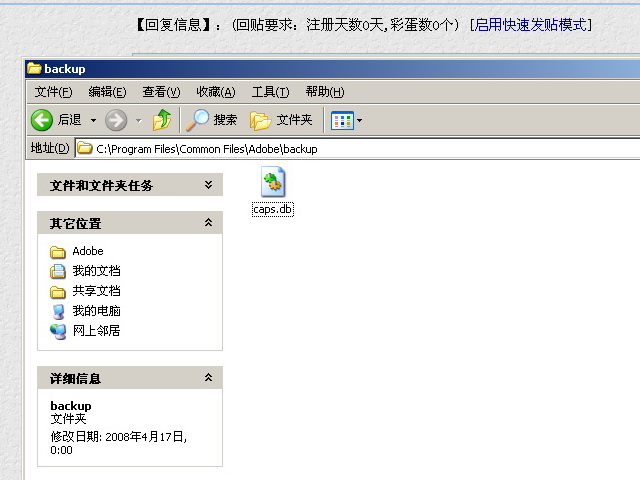
Task: Open the 帮助(H) menu
Action: (325, 92)
